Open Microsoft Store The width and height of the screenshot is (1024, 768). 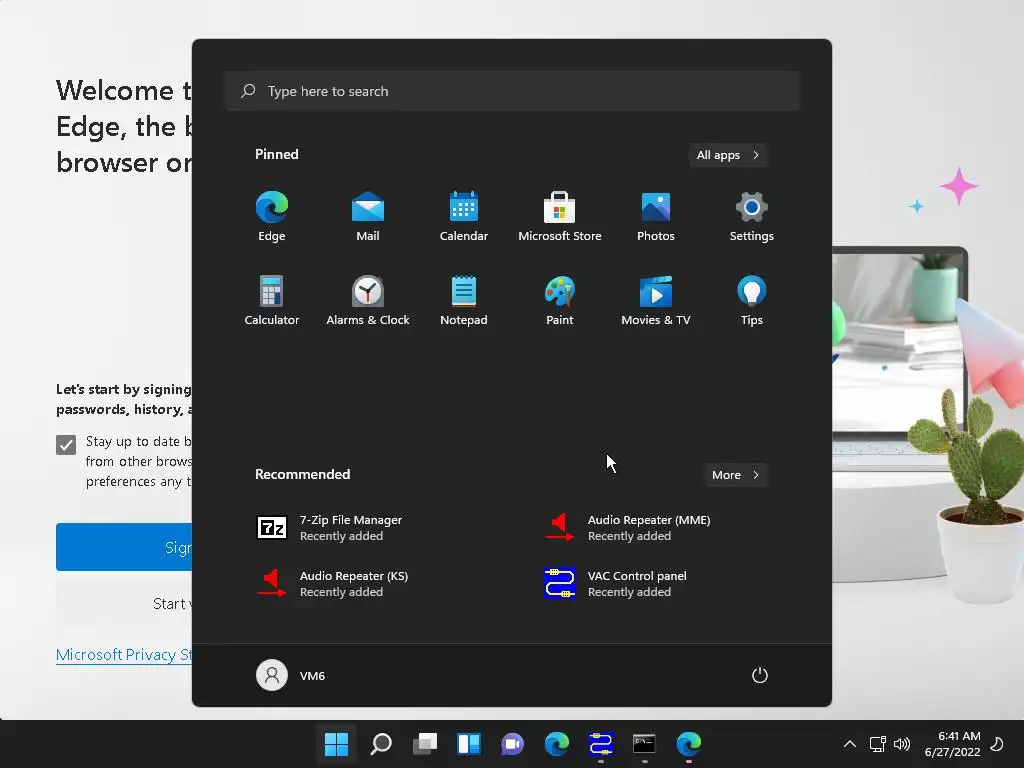point(560,217)
